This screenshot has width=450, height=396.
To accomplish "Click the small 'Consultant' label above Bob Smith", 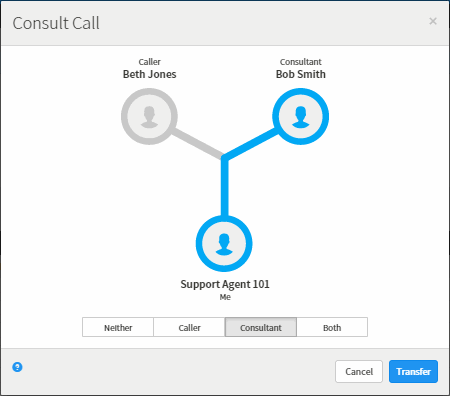I will (x=301, y=62).
